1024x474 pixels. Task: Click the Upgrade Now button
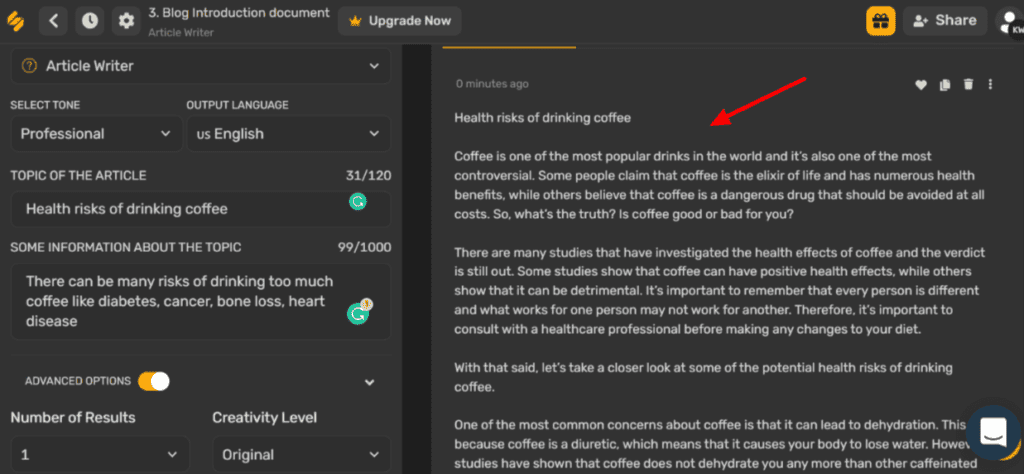[x=399, y=20]
